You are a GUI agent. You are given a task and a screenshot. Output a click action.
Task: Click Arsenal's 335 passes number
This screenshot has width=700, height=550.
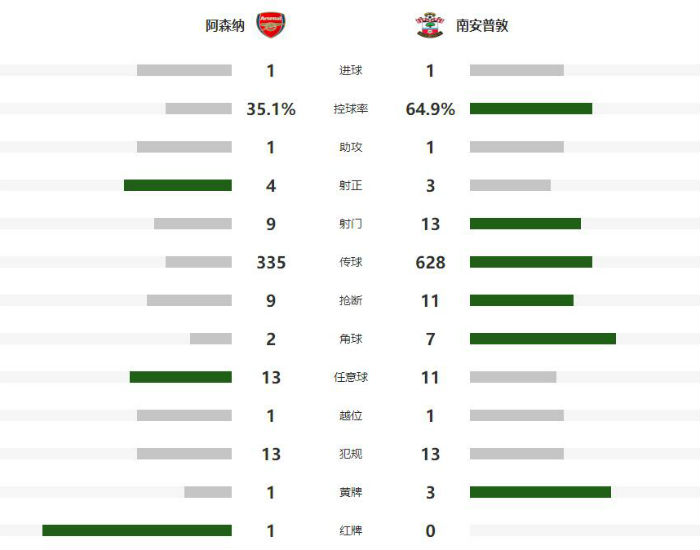click(x=271, y=262)
